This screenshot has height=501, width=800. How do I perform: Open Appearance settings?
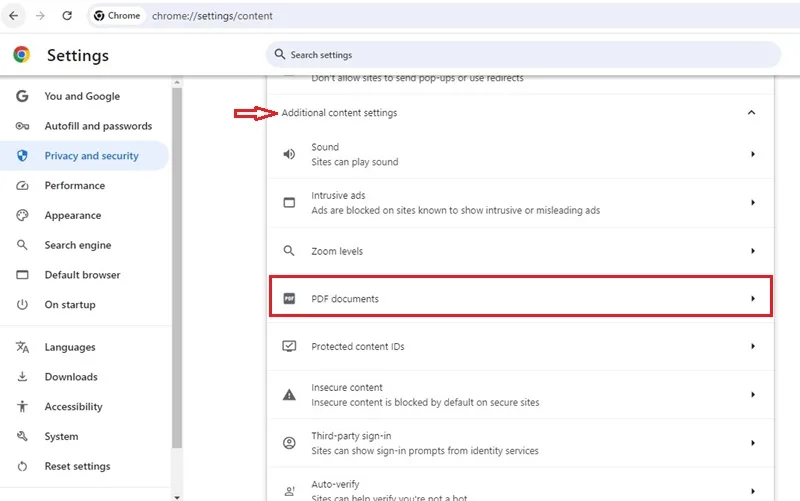pyautogui.click(x=84, y=215)
